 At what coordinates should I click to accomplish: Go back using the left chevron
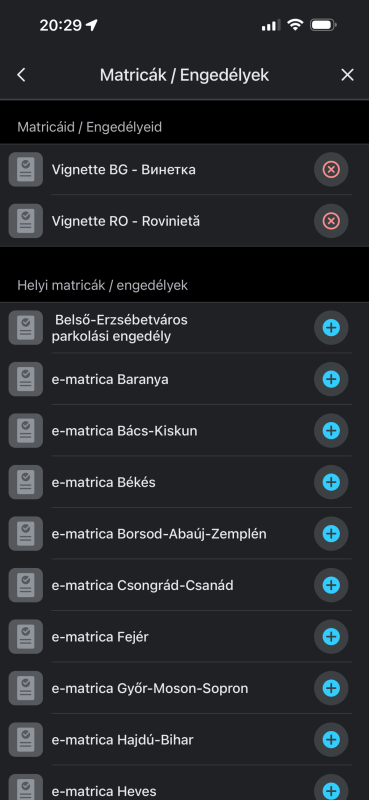(21, 75)
